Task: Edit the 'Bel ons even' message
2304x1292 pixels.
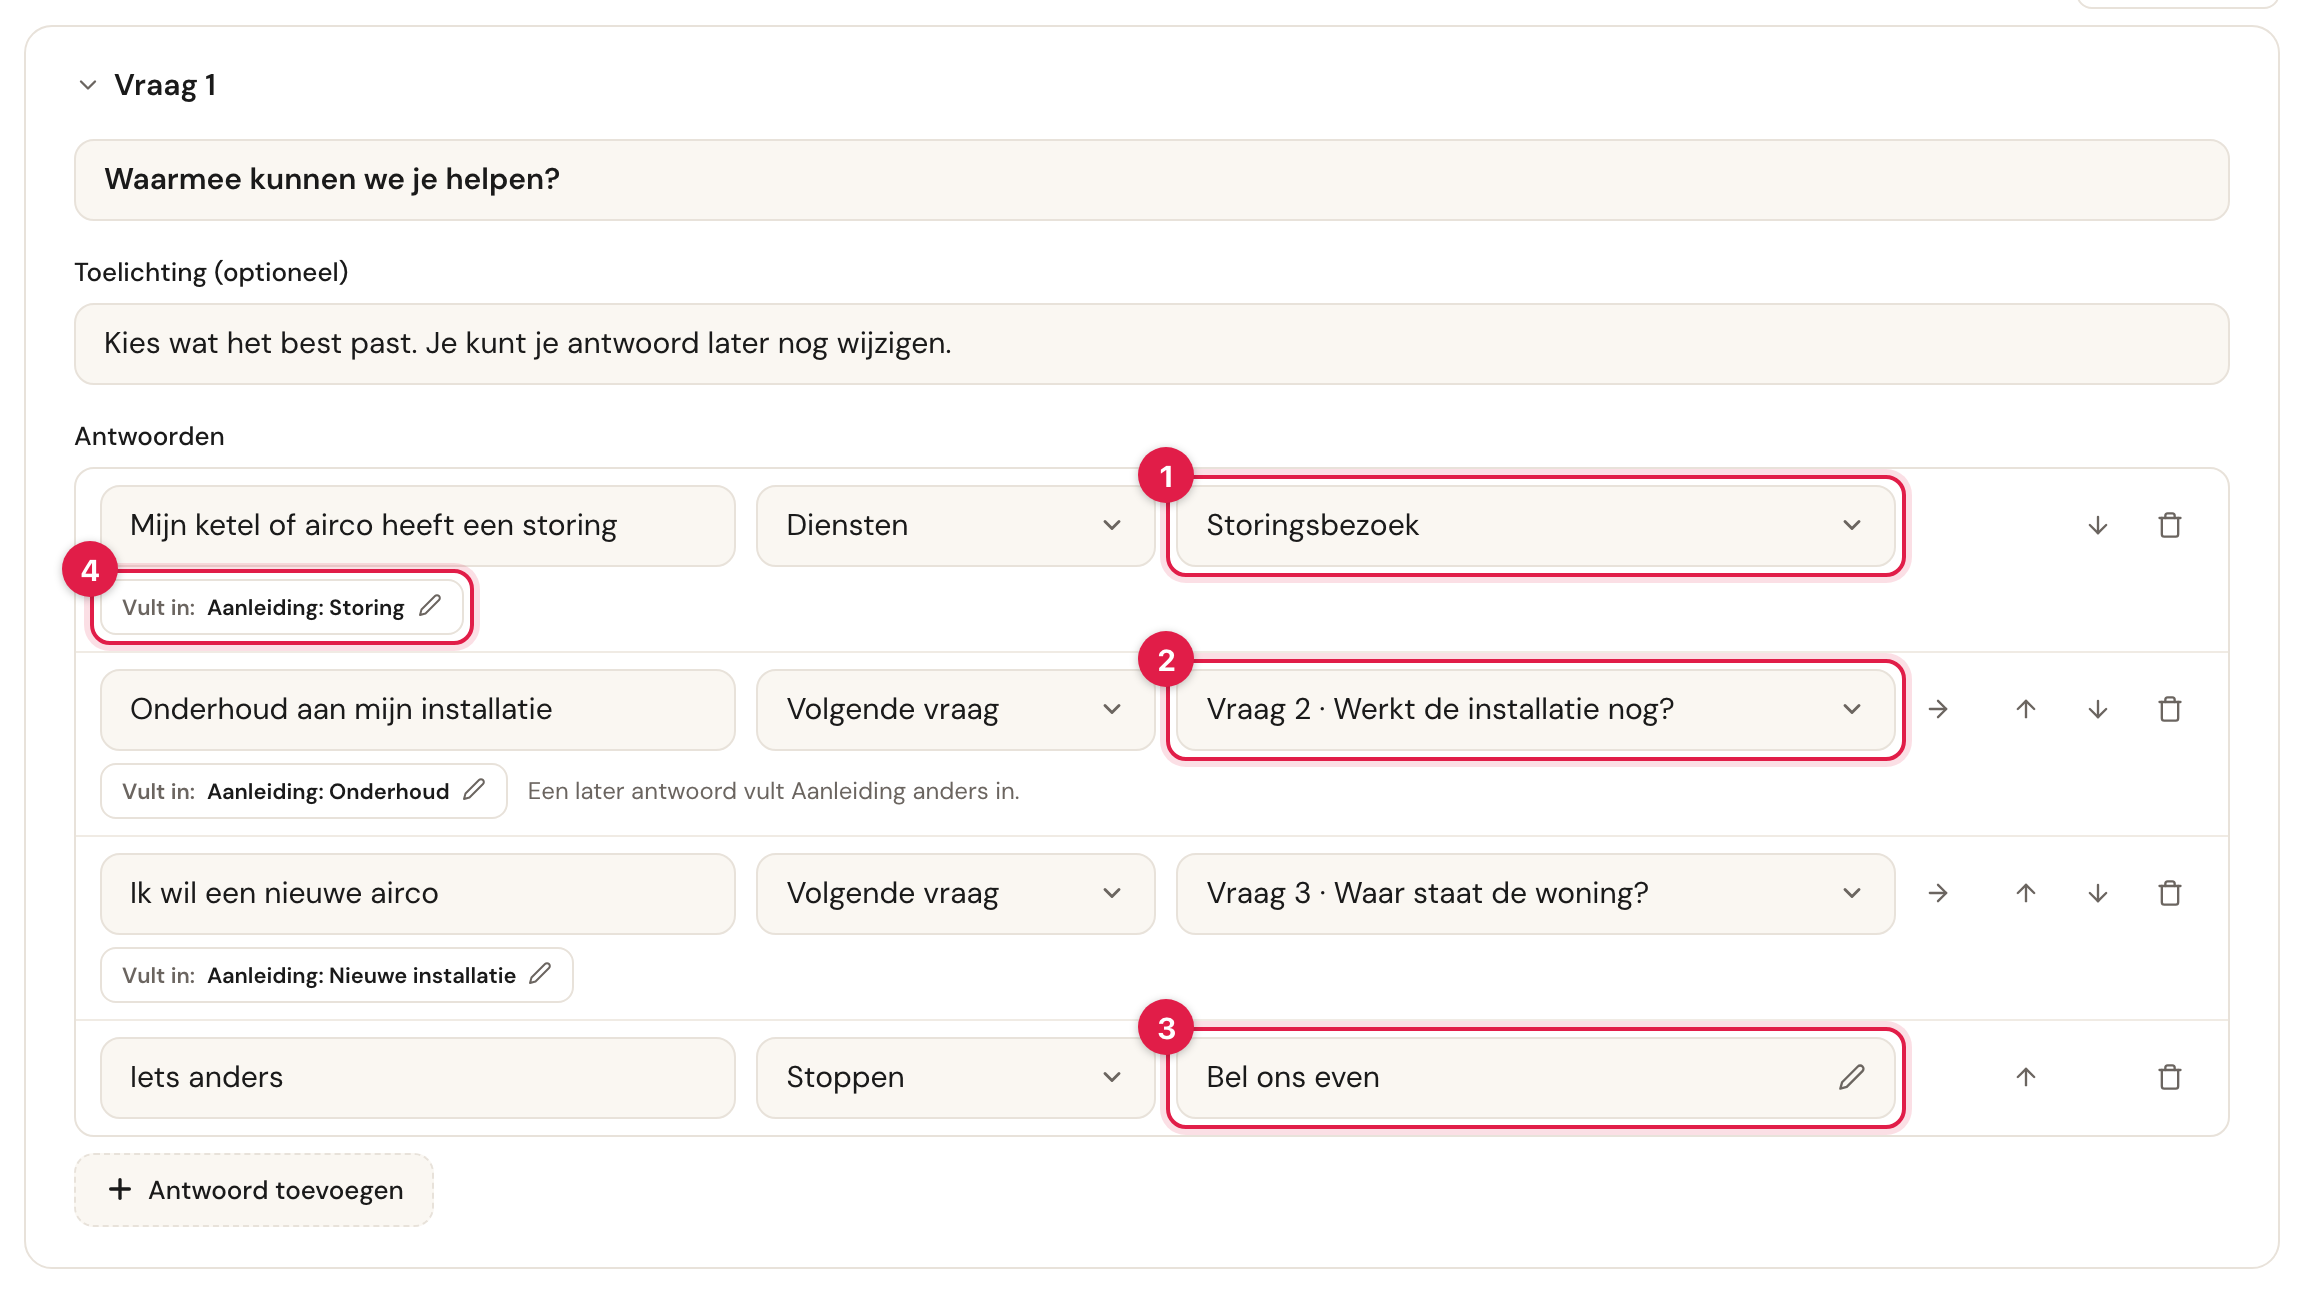Action: click(1851, 1077)
